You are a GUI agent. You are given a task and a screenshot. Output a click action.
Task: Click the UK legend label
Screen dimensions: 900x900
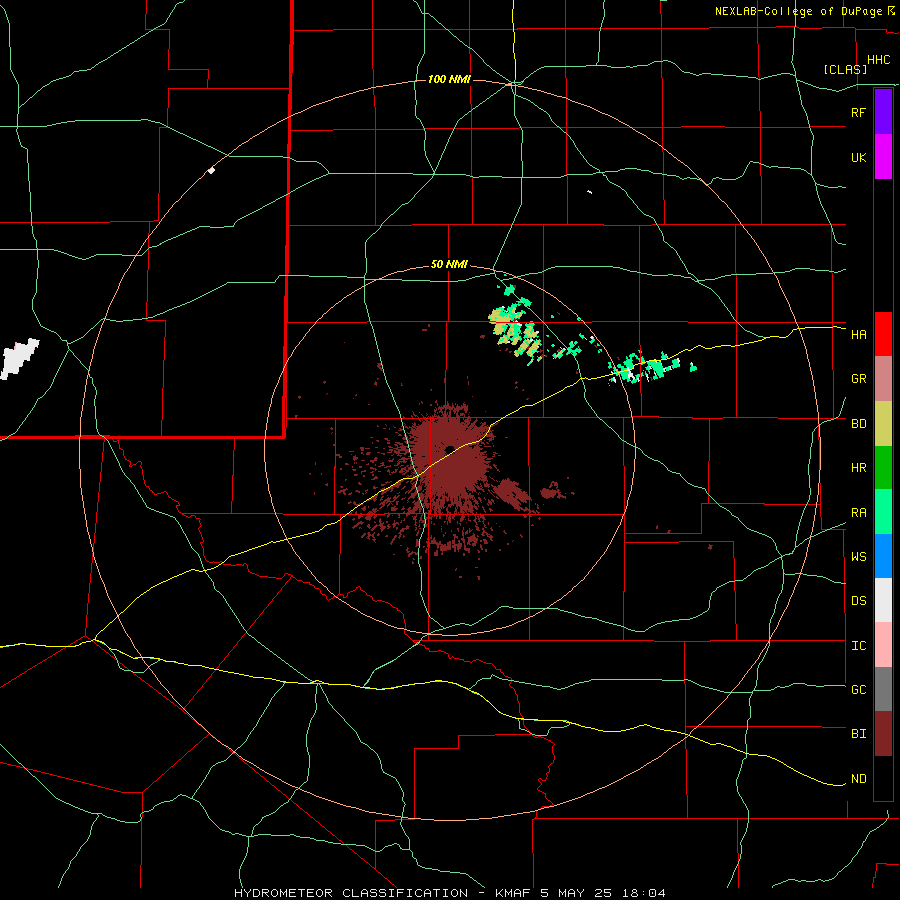point(858,157)
